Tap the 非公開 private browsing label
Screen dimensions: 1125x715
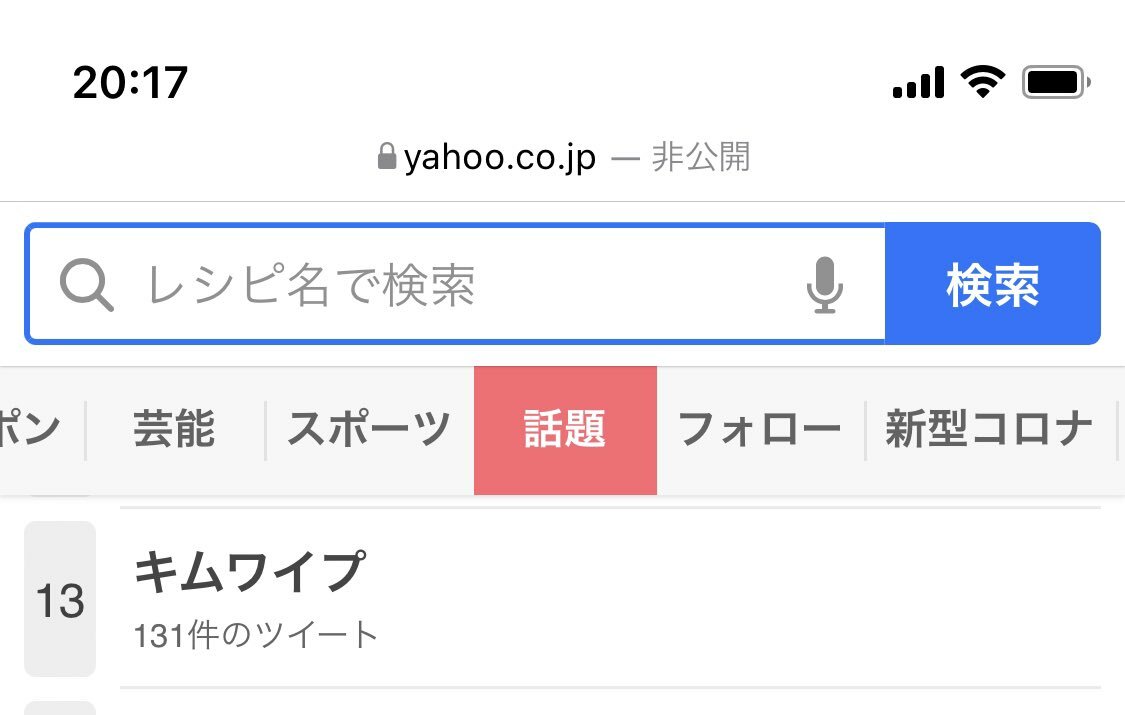[x=701, y=157]
